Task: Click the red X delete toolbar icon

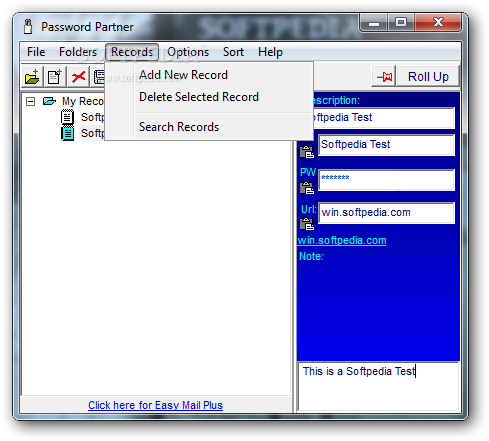Action: pyautogui.click(x=78, y=77)
